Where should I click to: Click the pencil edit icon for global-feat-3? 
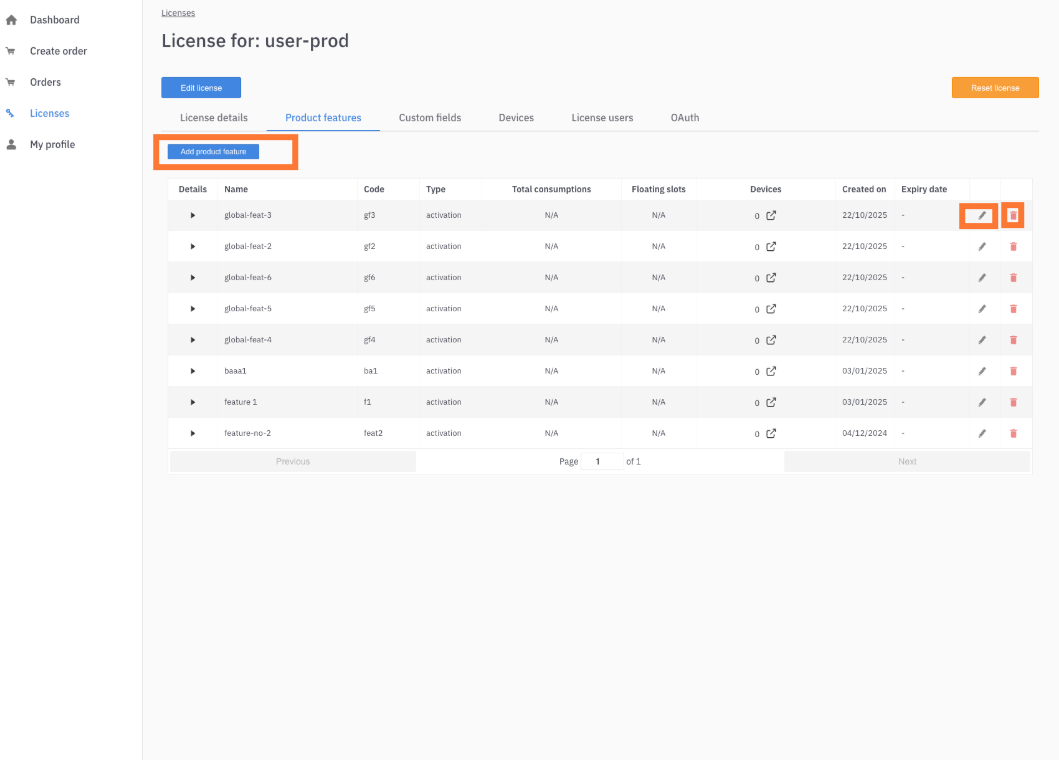981,215
